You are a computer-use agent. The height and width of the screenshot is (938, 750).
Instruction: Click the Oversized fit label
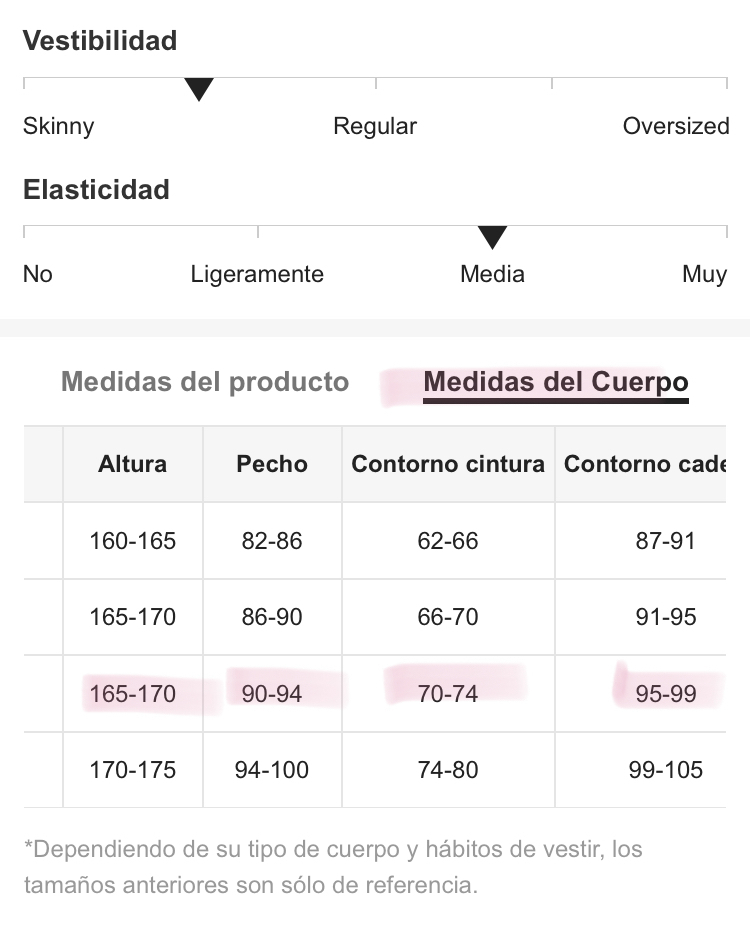click(x=676, y=126)
